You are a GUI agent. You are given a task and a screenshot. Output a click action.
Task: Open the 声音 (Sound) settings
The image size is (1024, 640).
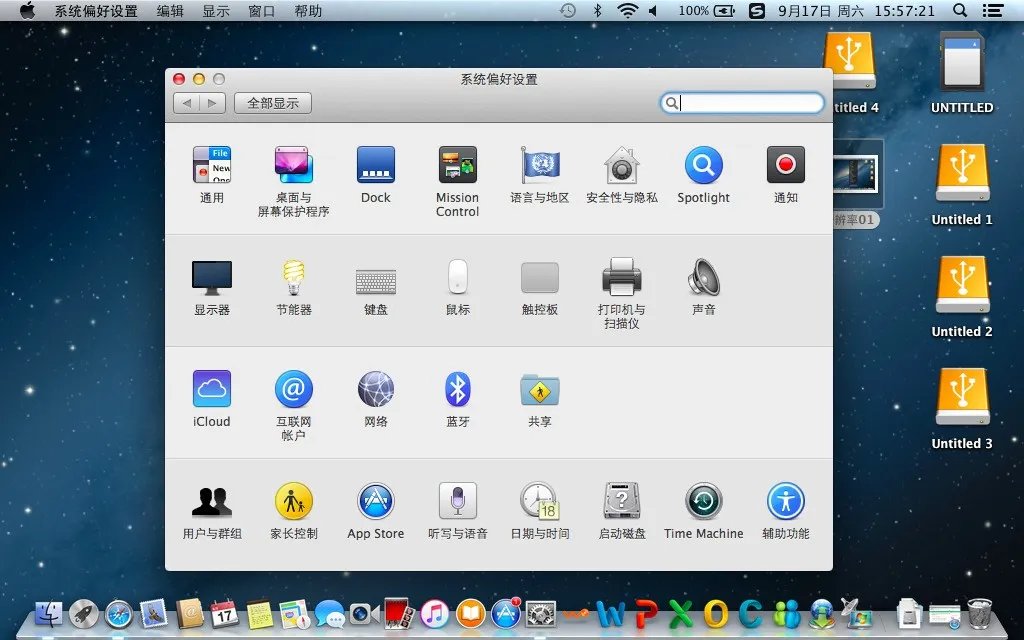[703, 277]
